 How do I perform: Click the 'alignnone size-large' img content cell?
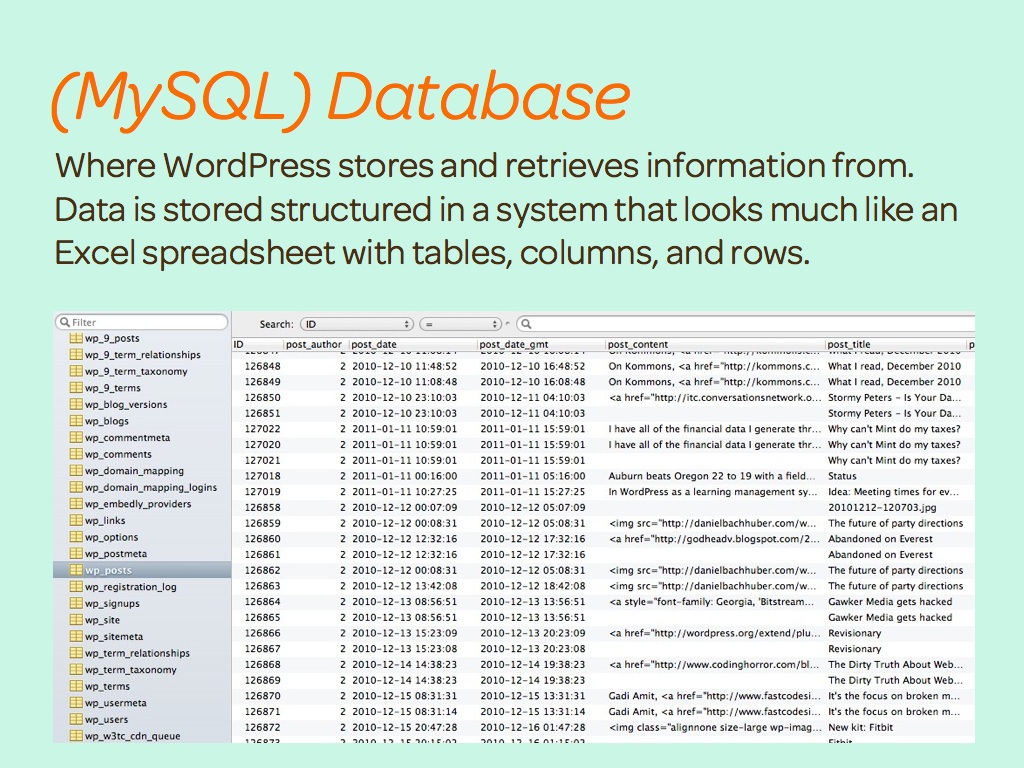click(714, 727)
